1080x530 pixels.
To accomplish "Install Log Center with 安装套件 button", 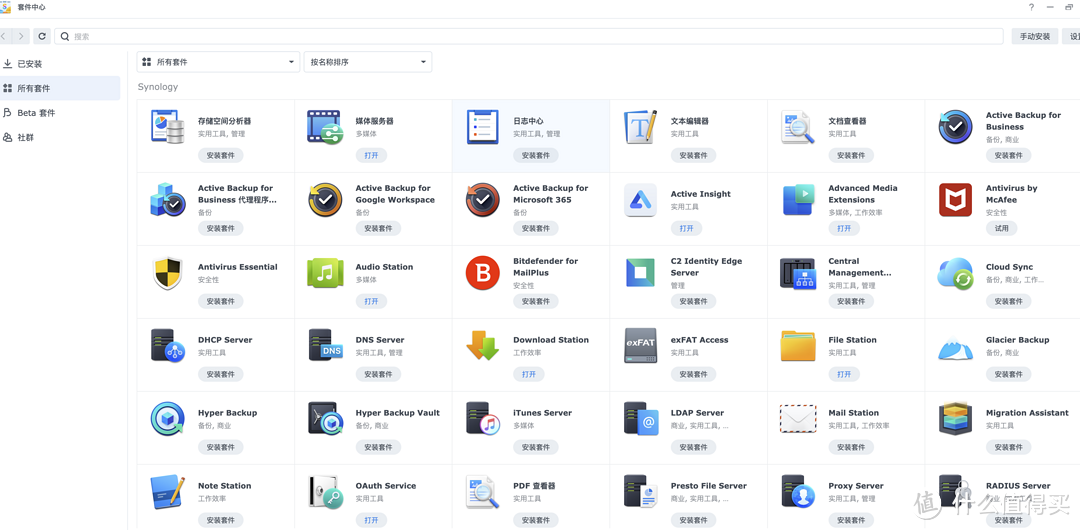I will [x=535, y=155].
